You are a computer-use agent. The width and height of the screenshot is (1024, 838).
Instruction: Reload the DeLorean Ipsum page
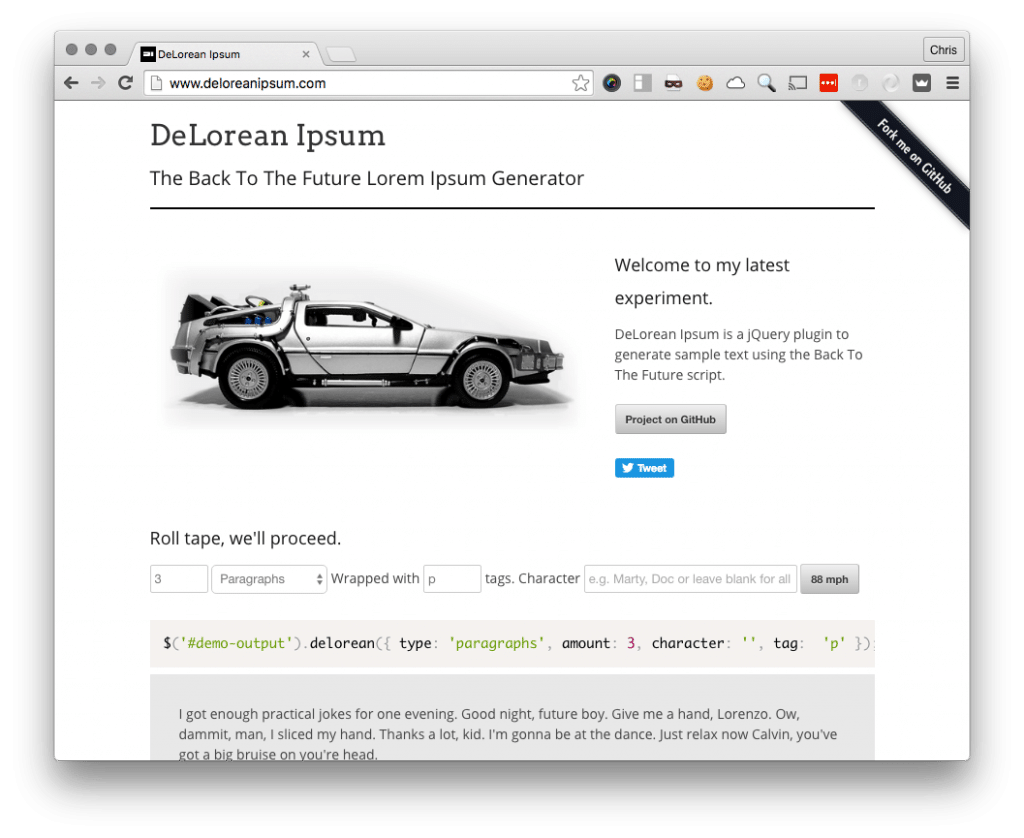click(125, 83)
